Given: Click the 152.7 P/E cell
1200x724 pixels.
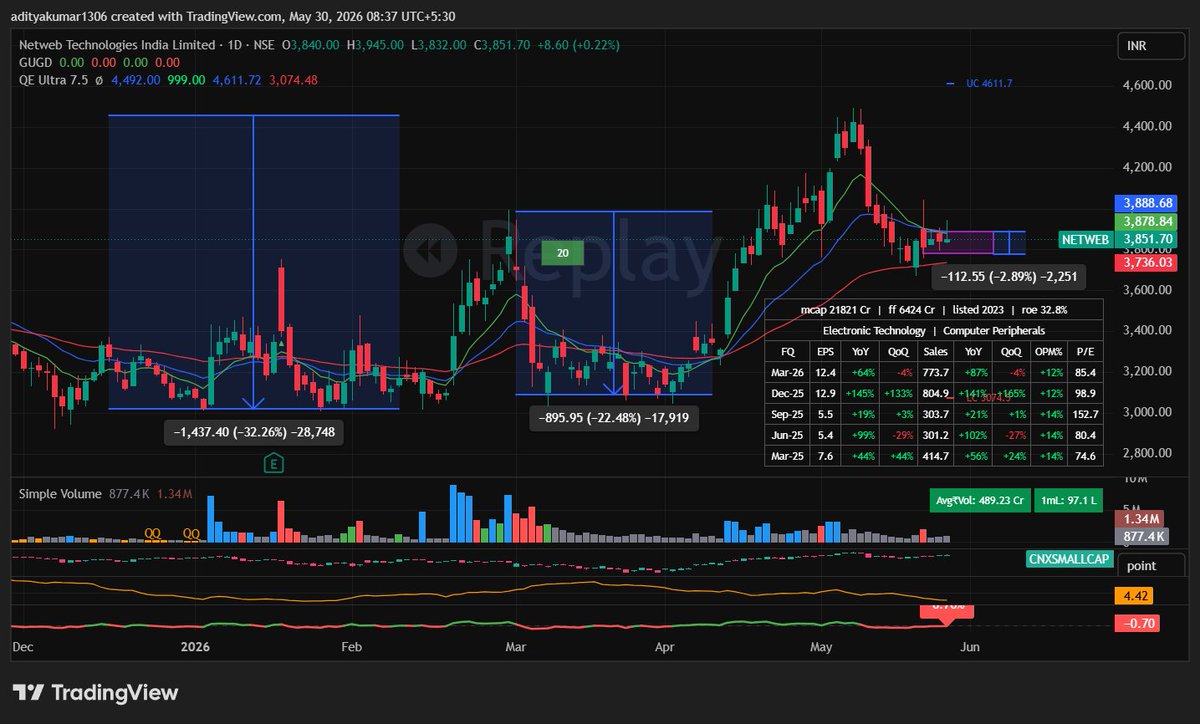Looking at the screenshot, I should tap(1085, 414).
